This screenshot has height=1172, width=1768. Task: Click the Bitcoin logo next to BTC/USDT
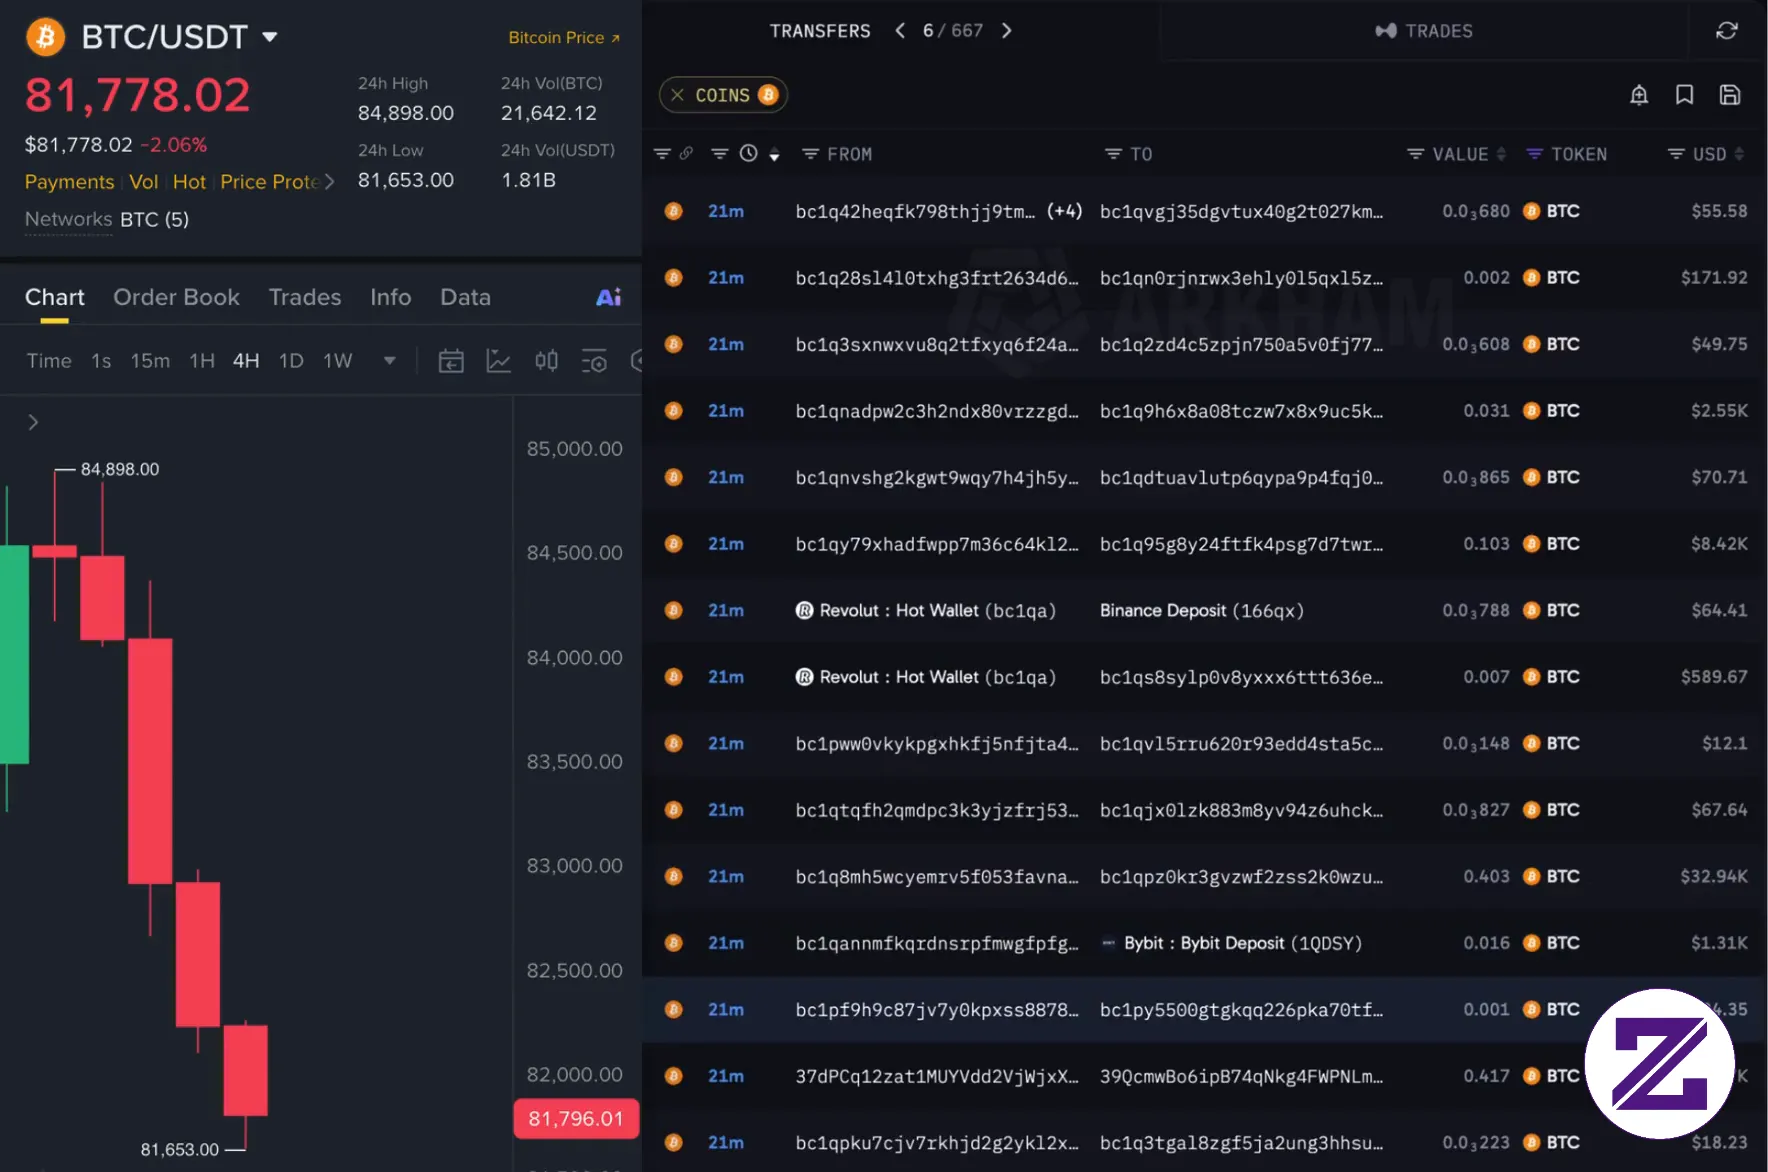pos(45,37)
